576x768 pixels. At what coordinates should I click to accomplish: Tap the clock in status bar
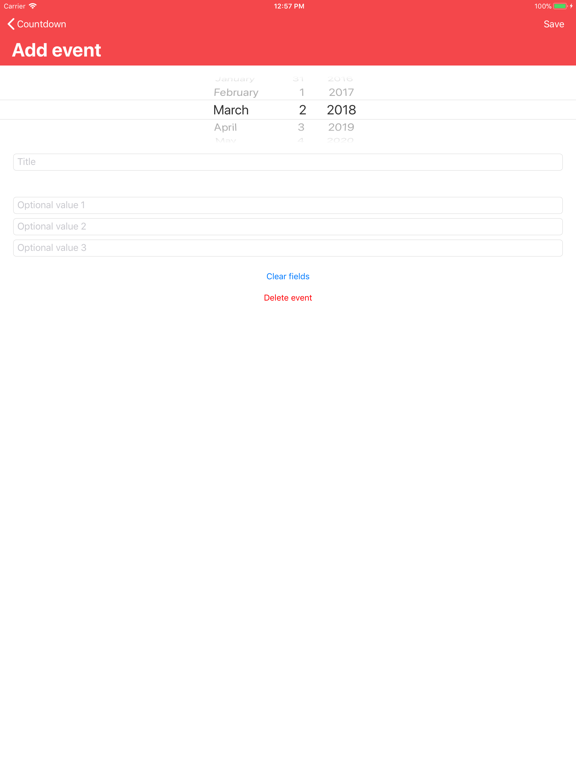(x=289, y=6)
